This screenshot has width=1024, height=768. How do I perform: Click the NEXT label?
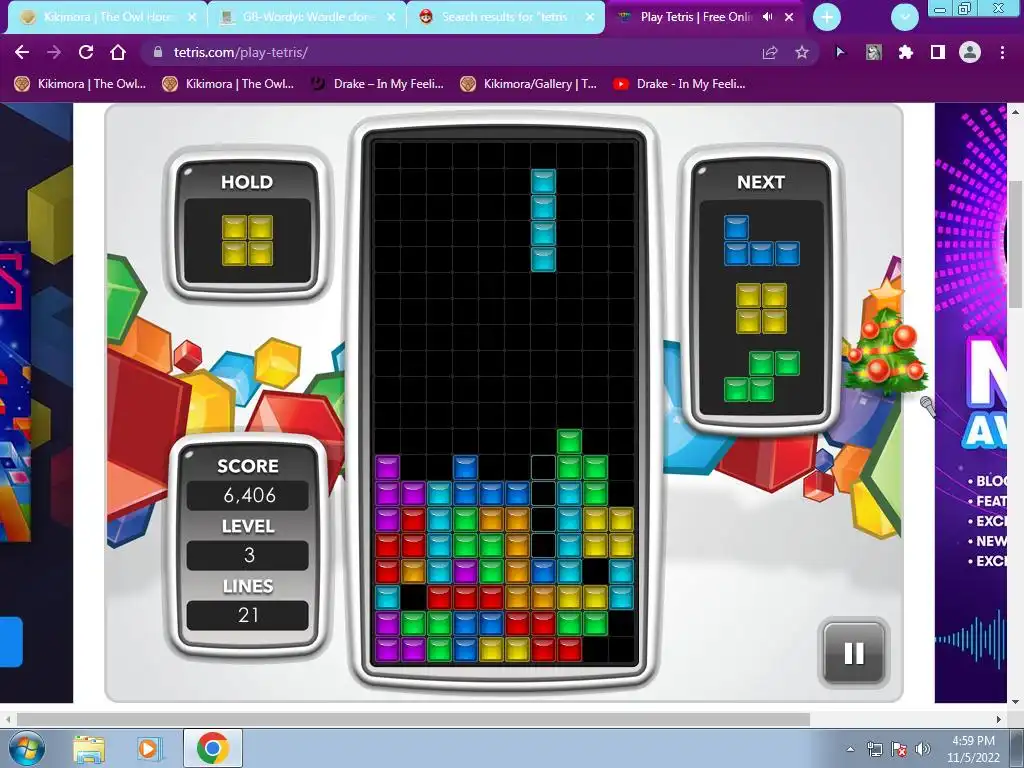[x=761, y=182]
